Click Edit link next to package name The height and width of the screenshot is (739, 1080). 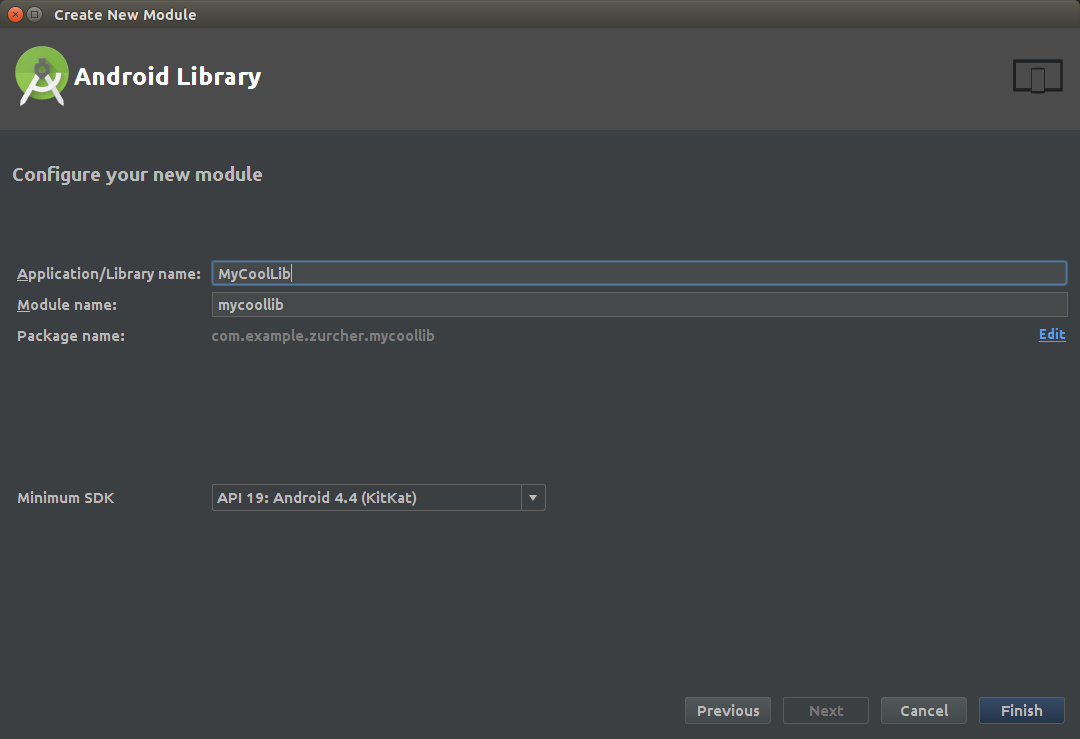tap(1052, 335)
